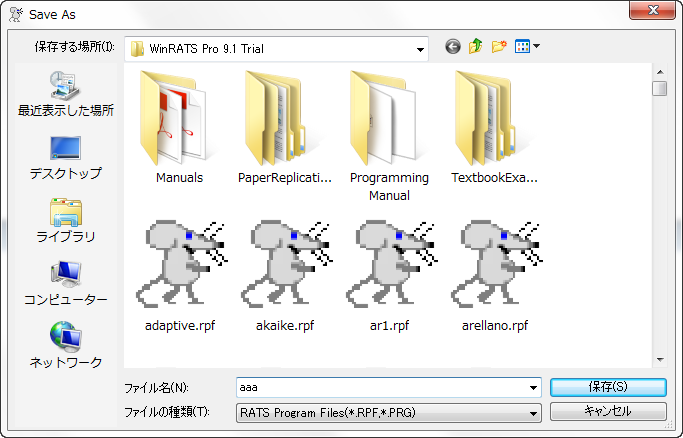Create a new folder

coord(499,46)
